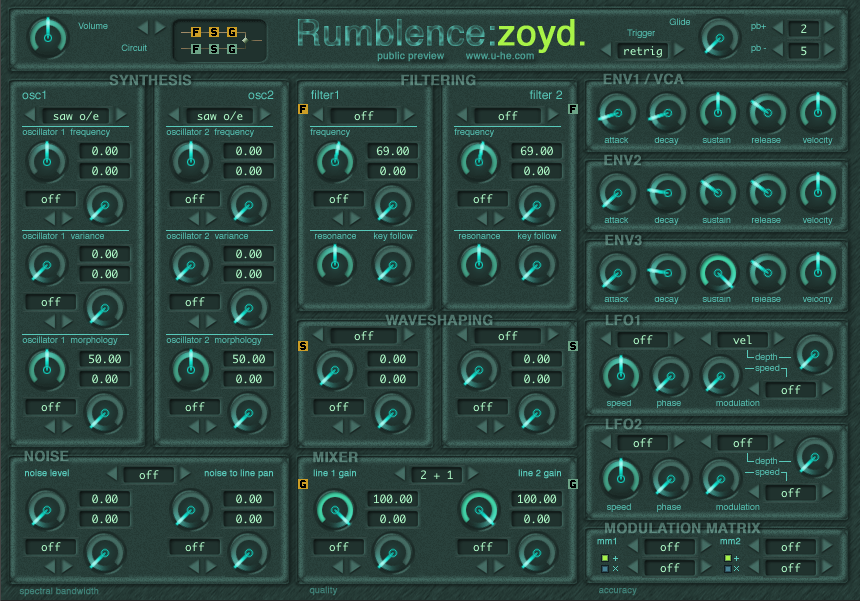
Task: Adjust LFO1 speed knob
Action: (621, 376)
